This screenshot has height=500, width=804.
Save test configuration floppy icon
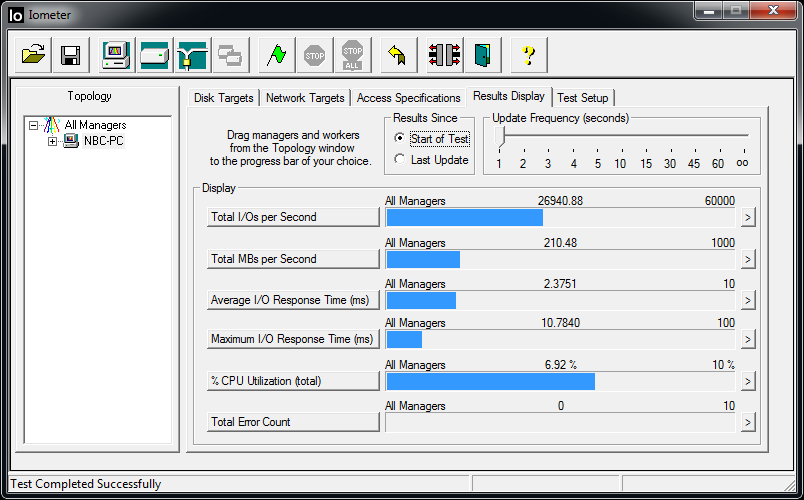(71, 54)
